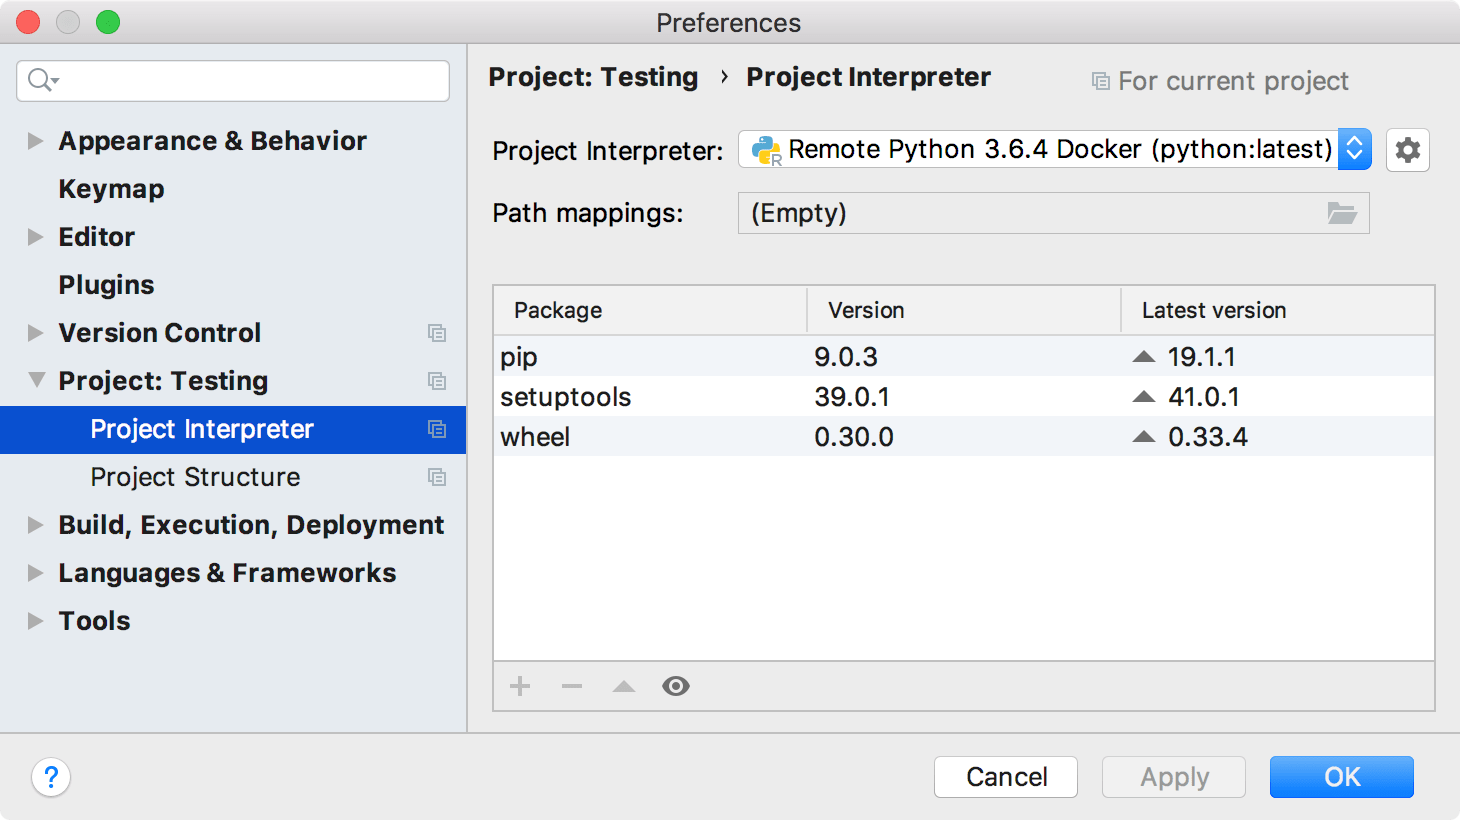The image size is (1460, 820).
Task: Select Project Structure in the sidebar
Action: 196,477
